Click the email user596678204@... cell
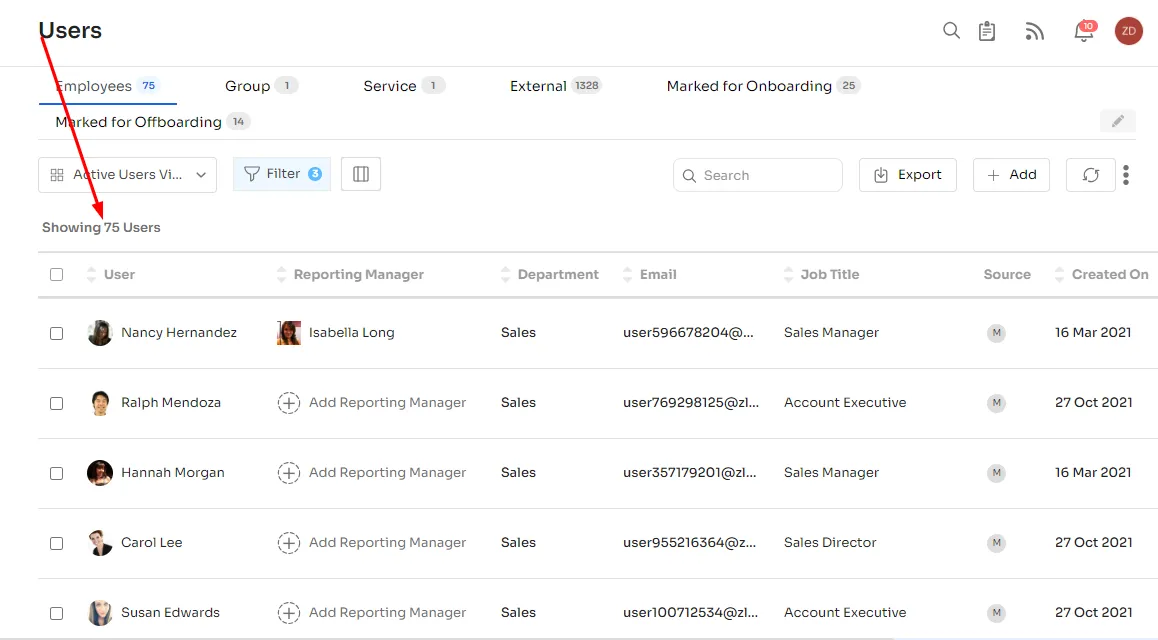This screenshot has height=640, width=1158. point(688,333)
